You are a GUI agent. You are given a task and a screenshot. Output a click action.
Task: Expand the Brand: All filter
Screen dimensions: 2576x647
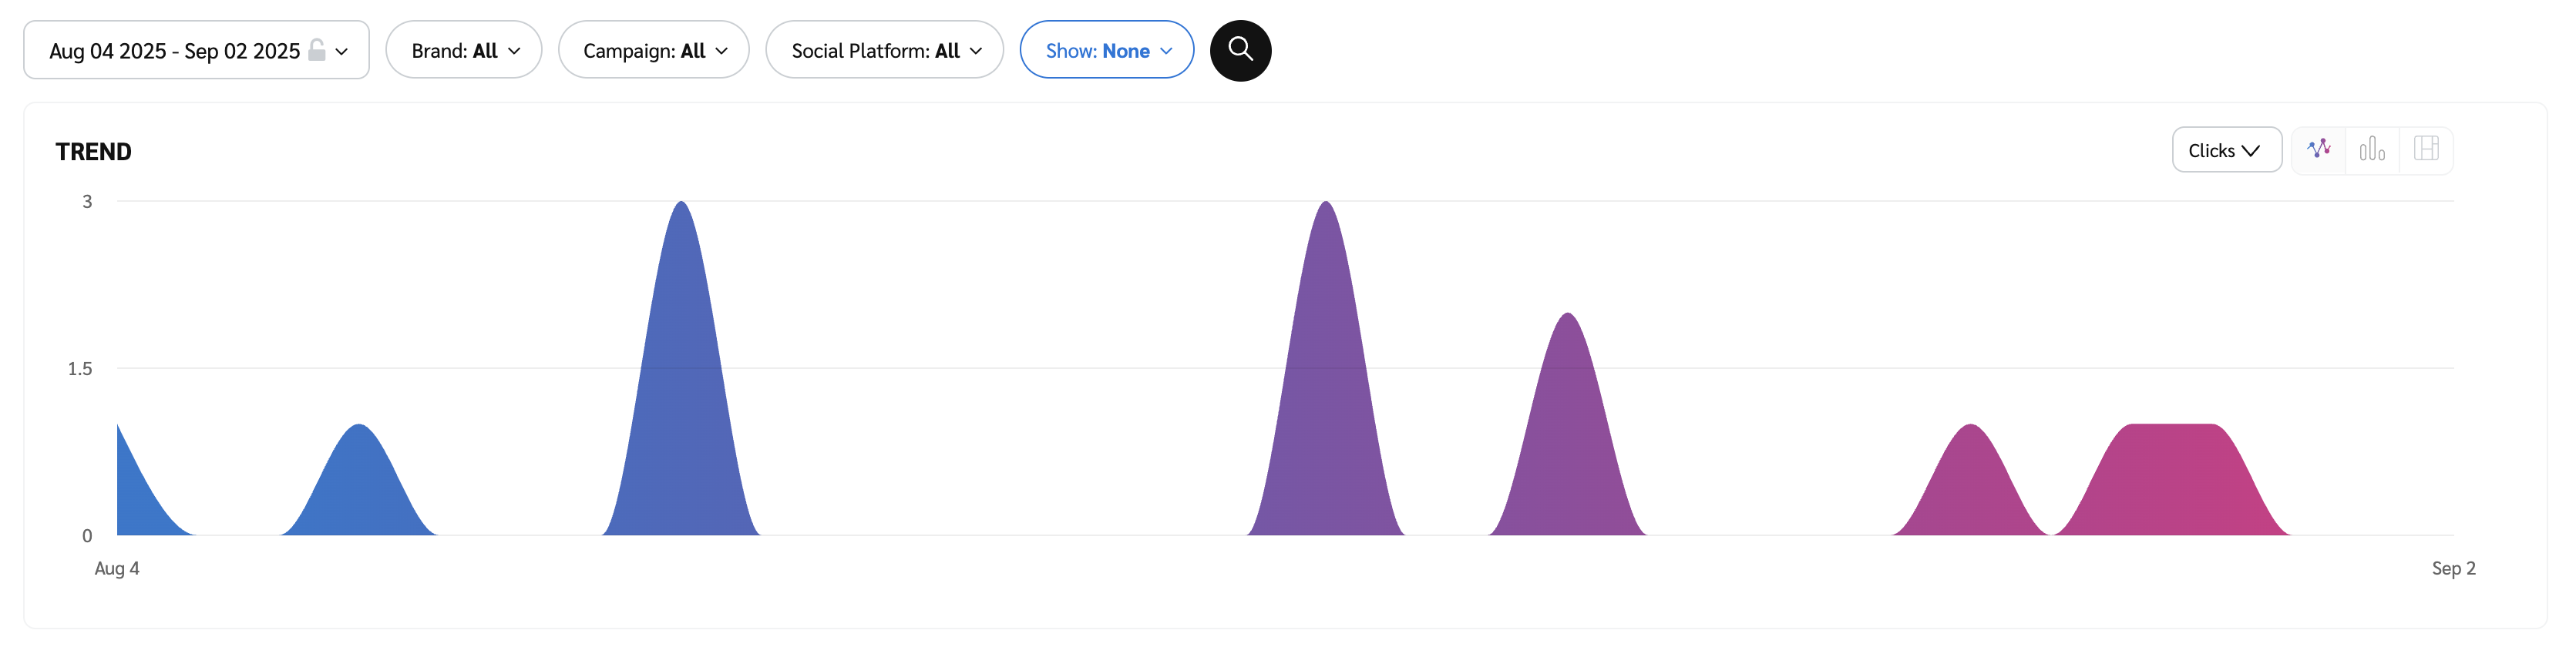464,50
